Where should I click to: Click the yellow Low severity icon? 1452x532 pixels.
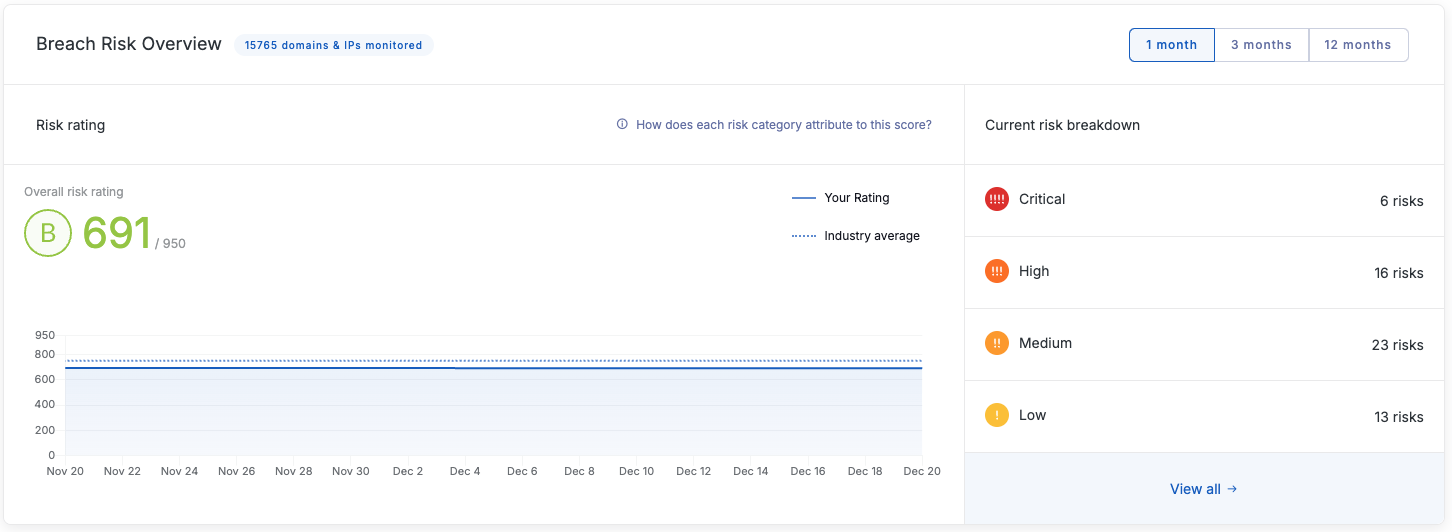(996, 415)
